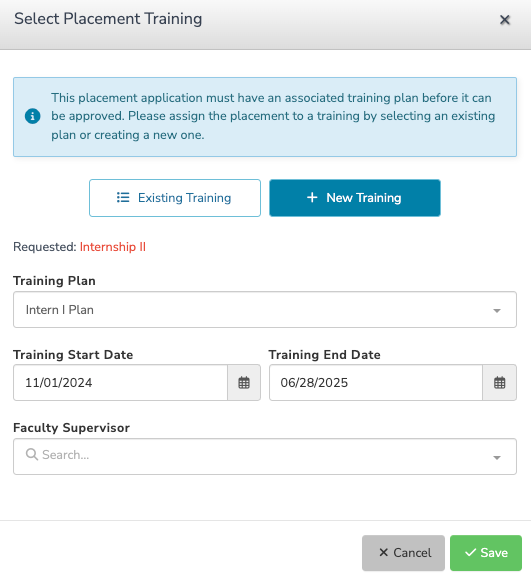Save the selected training plan
The width and height of the screenshot is (531, 581).
coord(486,553)
